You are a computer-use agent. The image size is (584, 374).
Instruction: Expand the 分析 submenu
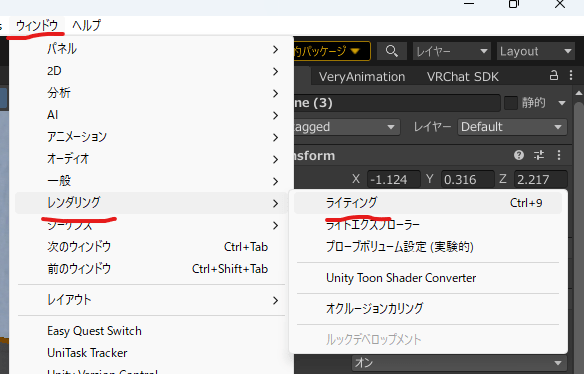tap(151, 93)
